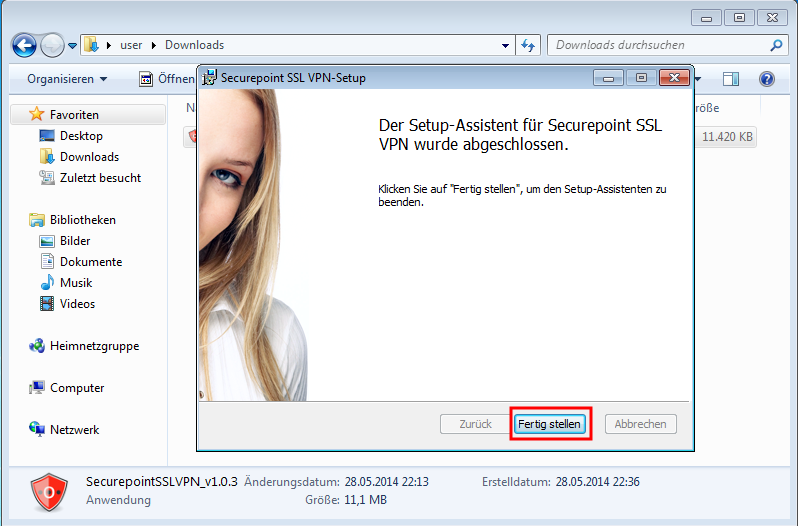Click the Größe value 11,1 MB
This screenshot has height=526, width=798.
coord(365,500)
